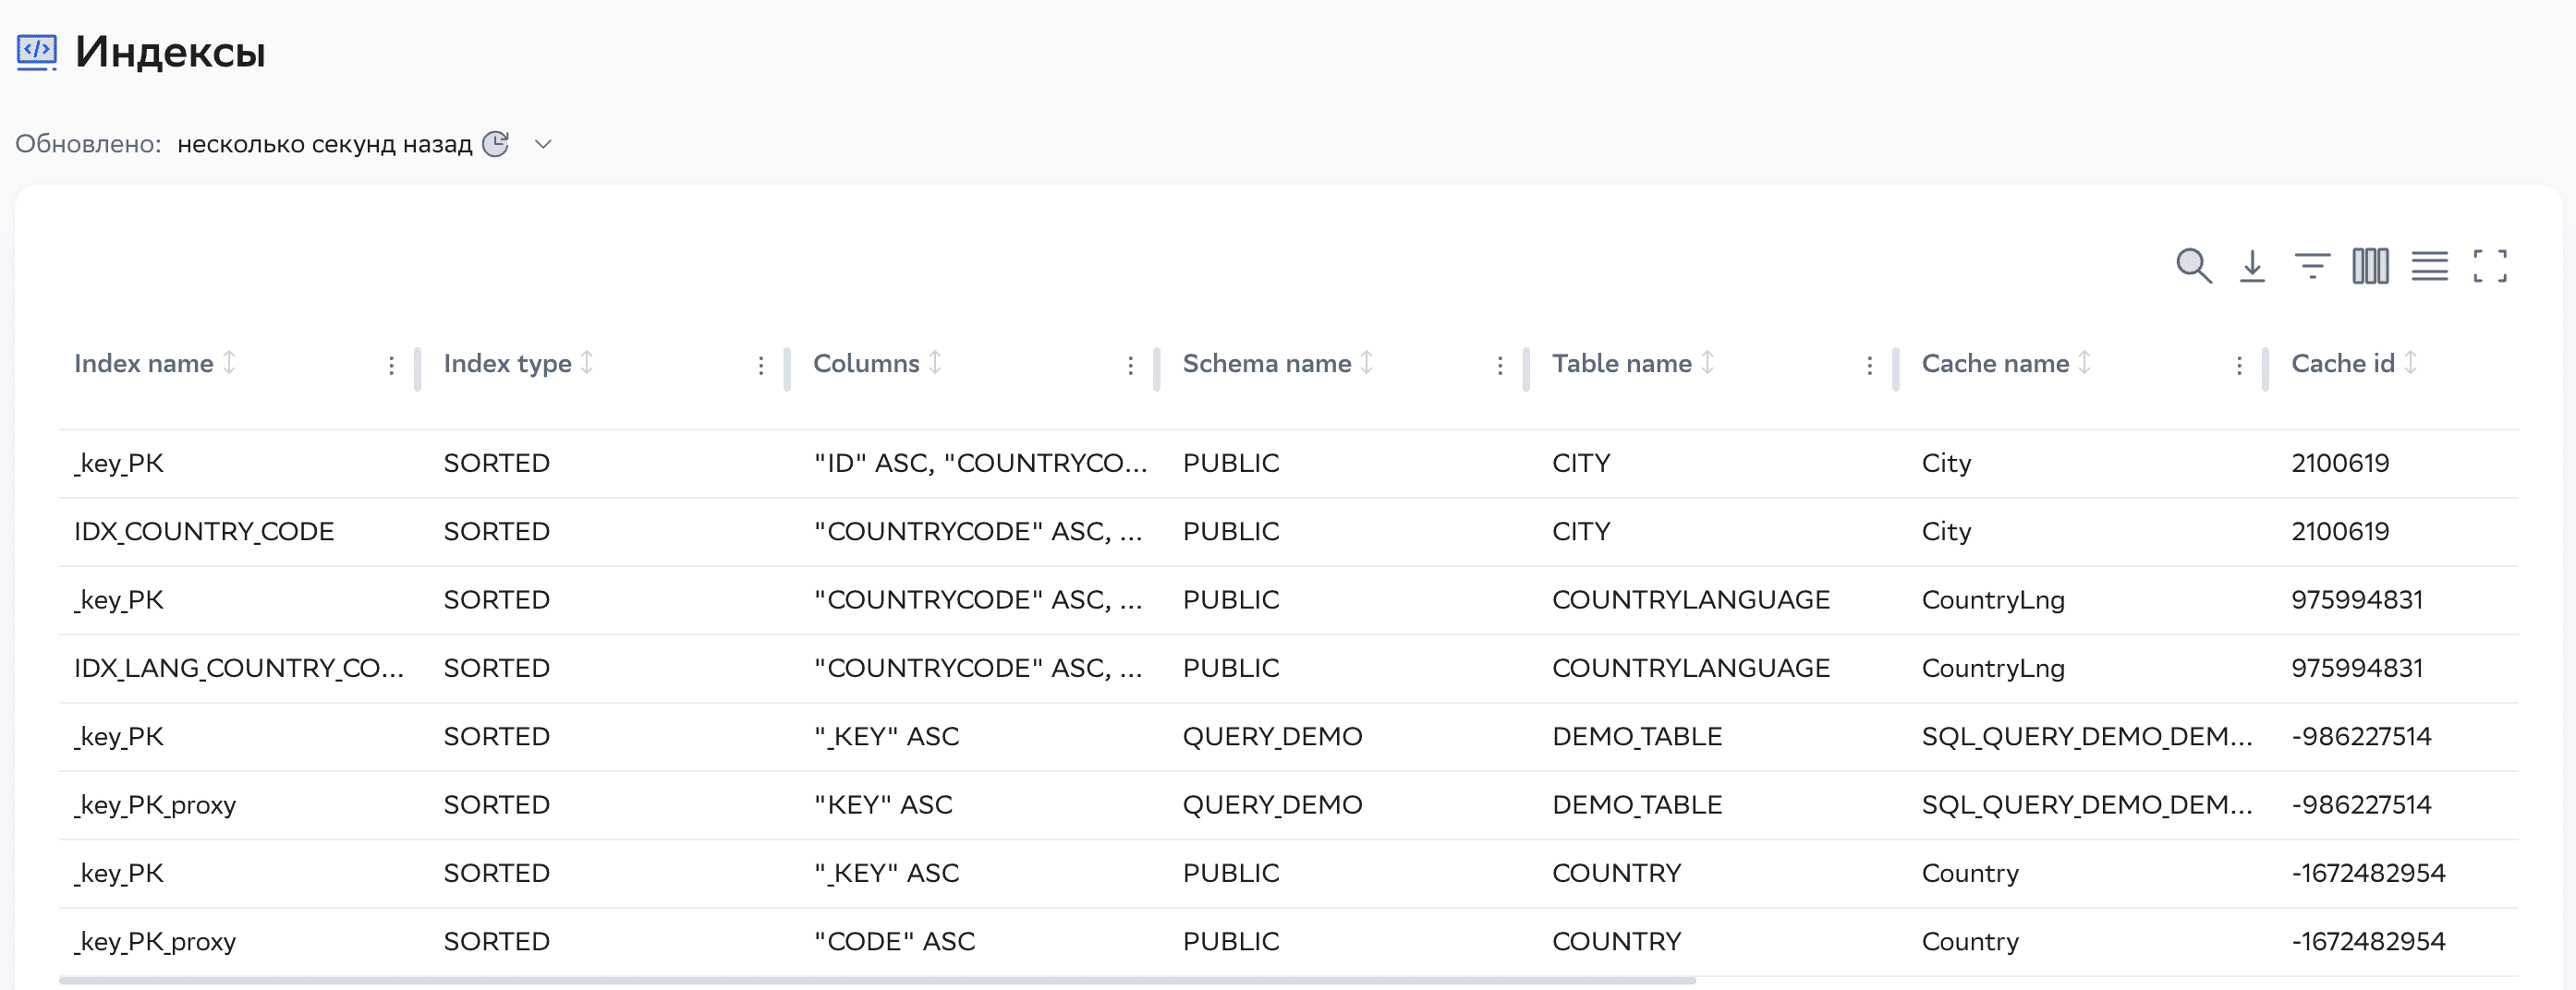Image resolution: width=2576 pixels, height=990 pixels.
Task: Click the Индексы page icon
Action: 35,52
